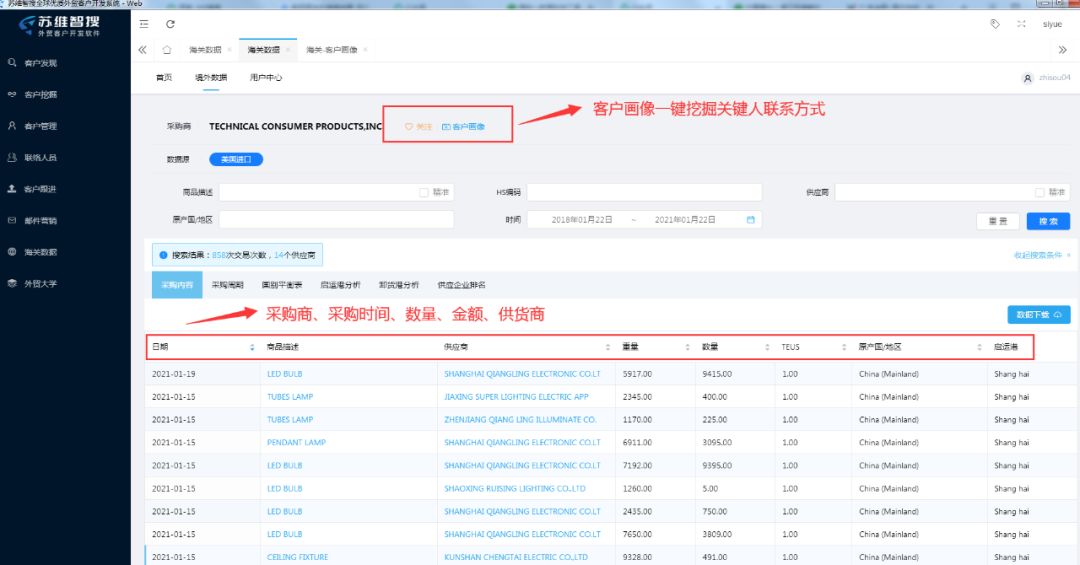
Task: Open supplier SHAOXING RUISING LIGHTING CO.,LTD
Action: pos(515,489)
